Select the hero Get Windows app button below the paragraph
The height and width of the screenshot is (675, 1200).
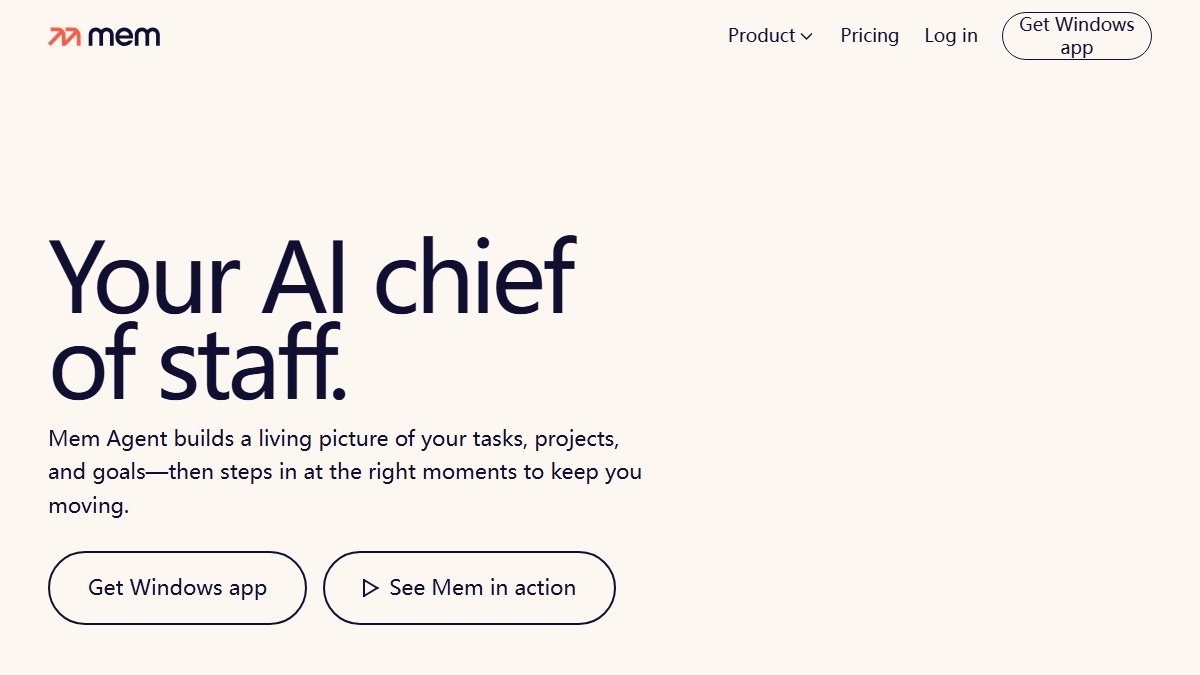(177, 588)
